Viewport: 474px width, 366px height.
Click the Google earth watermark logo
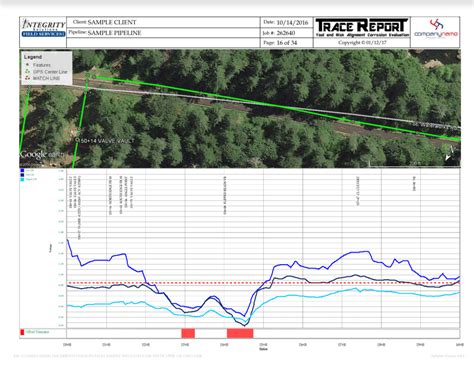pyautogui.click(x=41, y=154)
